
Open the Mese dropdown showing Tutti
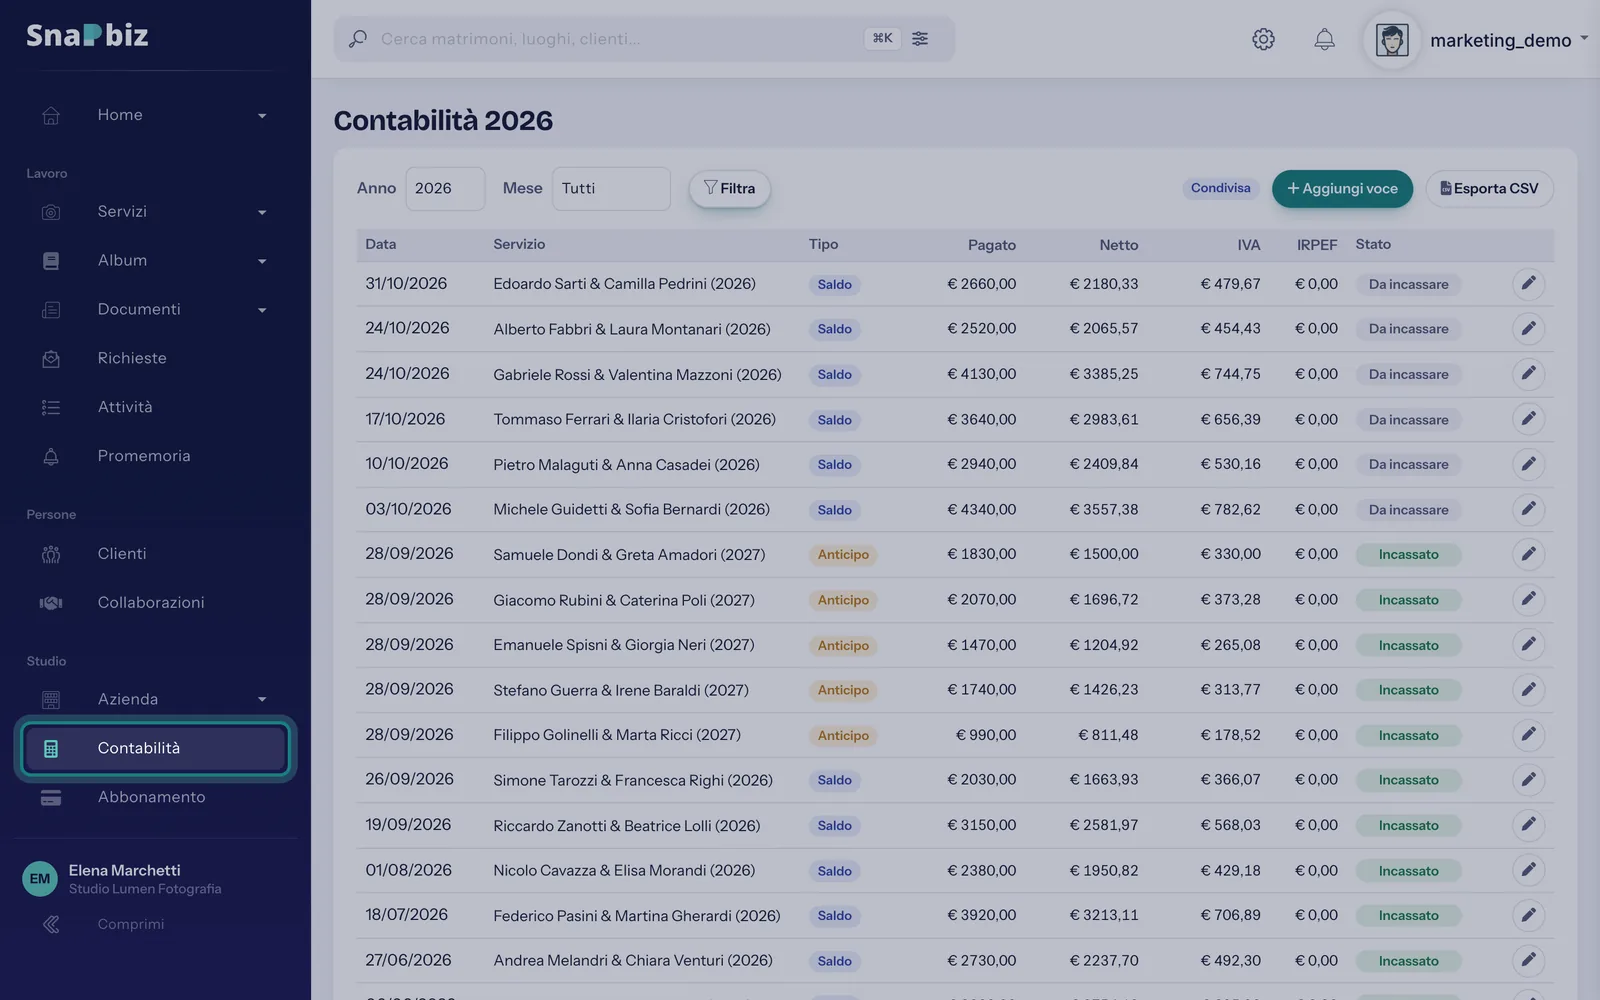tap(611, 188)
